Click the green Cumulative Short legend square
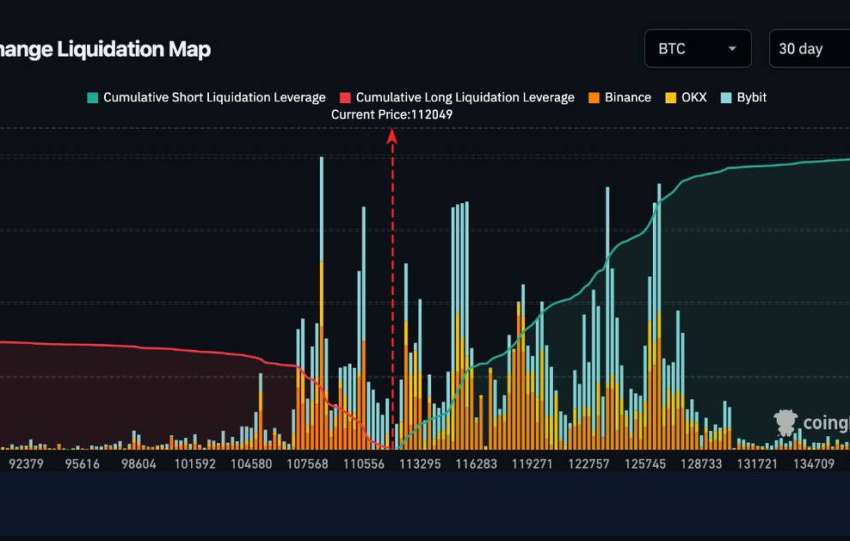 tap(93, 98)
